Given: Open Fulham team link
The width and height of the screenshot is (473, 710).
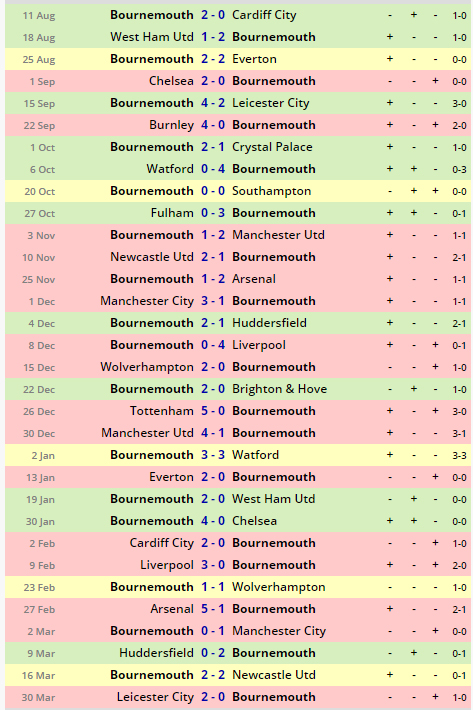Looking at the screenshot, I should tap(172, 213).
